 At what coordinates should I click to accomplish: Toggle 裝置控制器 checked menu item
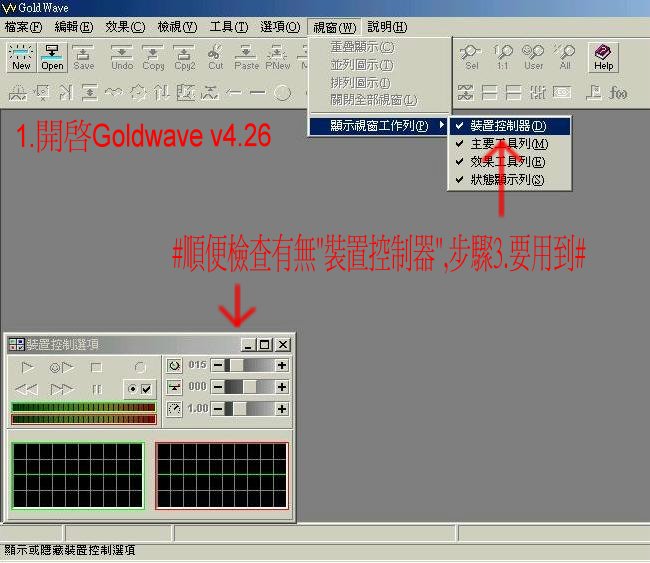pyautogui.click(x=508, y=126)
